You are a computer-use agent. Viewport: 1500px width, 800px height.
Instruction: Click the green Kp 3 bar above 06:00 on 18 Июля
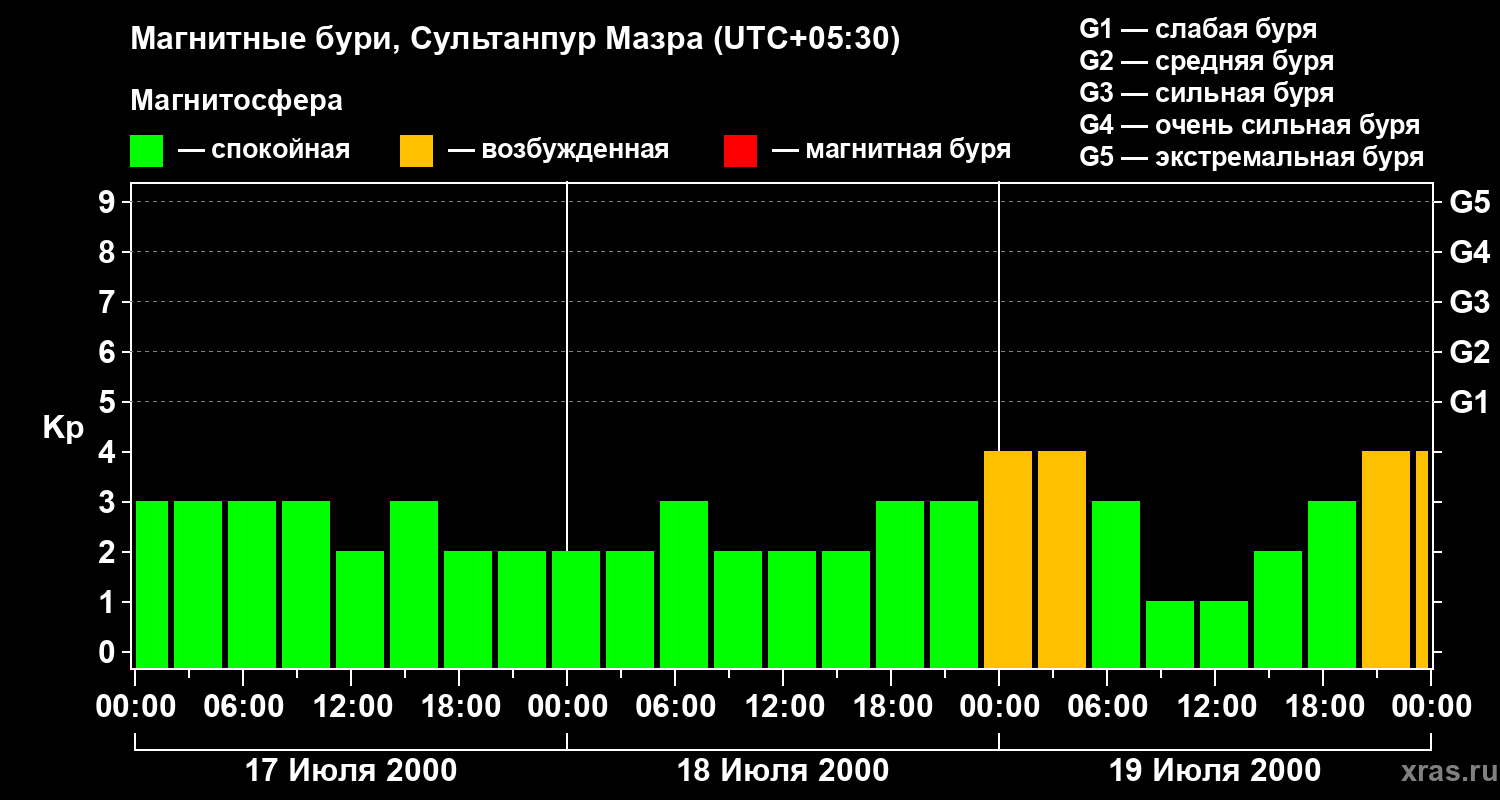point(684,585)
